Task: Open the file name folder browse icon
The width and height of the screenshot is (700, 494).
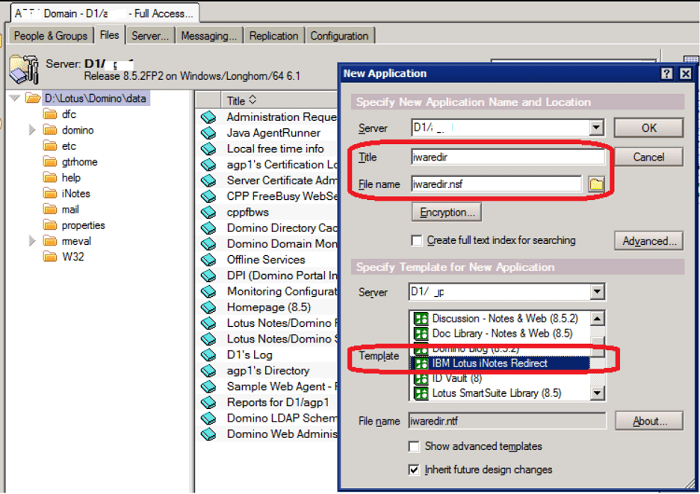Action: (596, 184)
